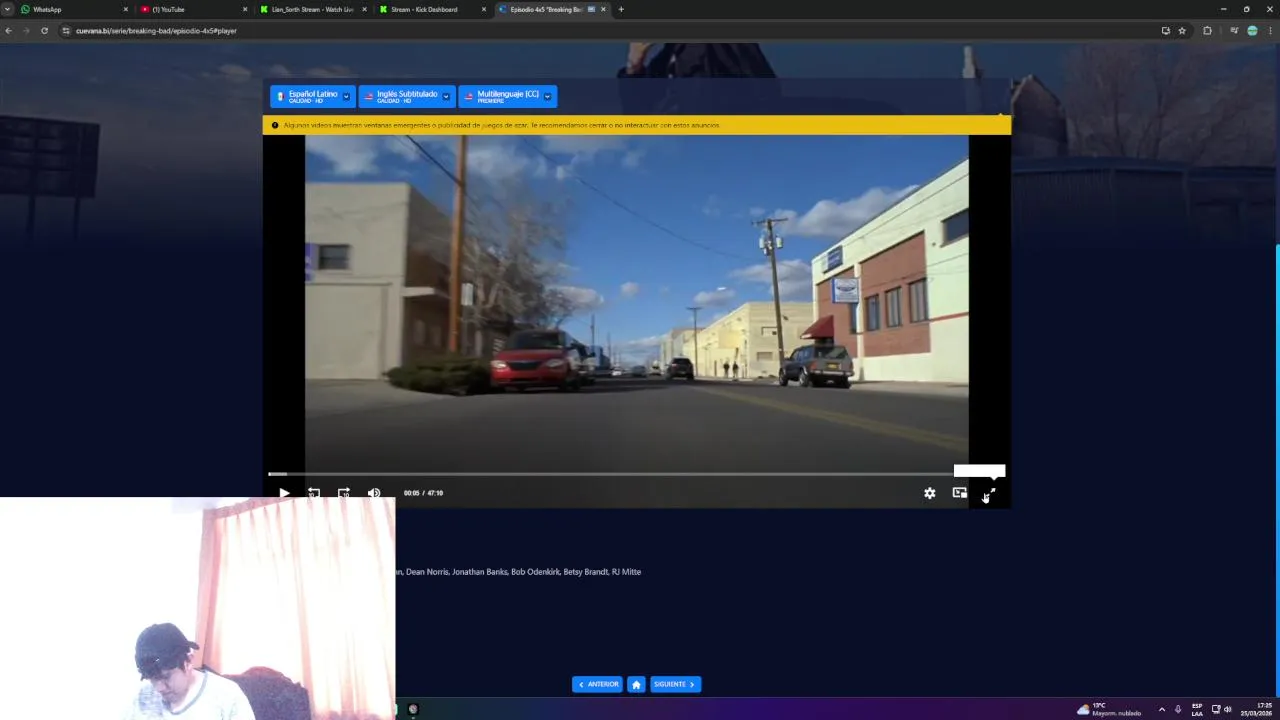1280x720 pixels.
Task: Reload the current page
Action: (x=44, y=31)
